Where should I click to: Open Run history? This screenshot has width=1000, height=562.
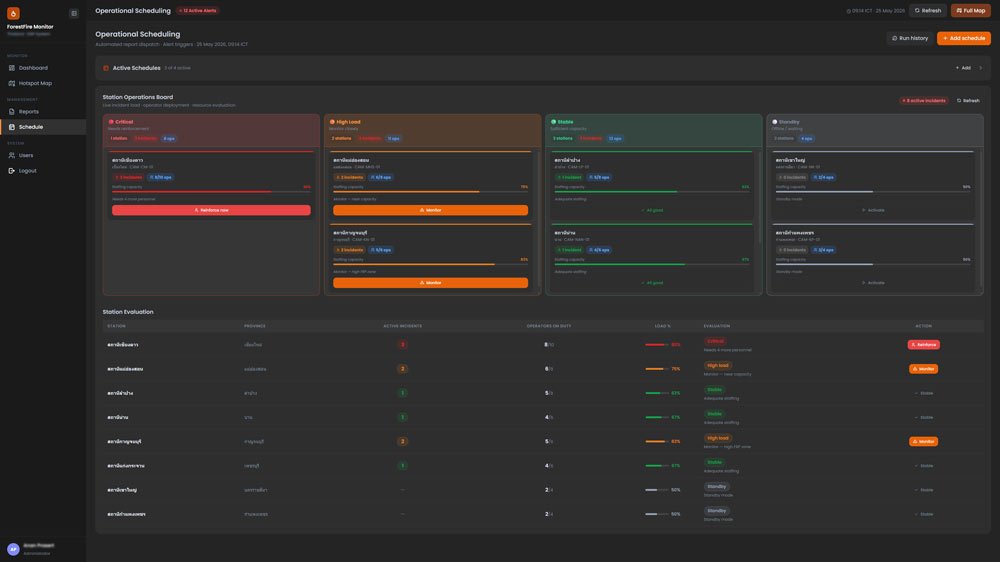[910, 38]
